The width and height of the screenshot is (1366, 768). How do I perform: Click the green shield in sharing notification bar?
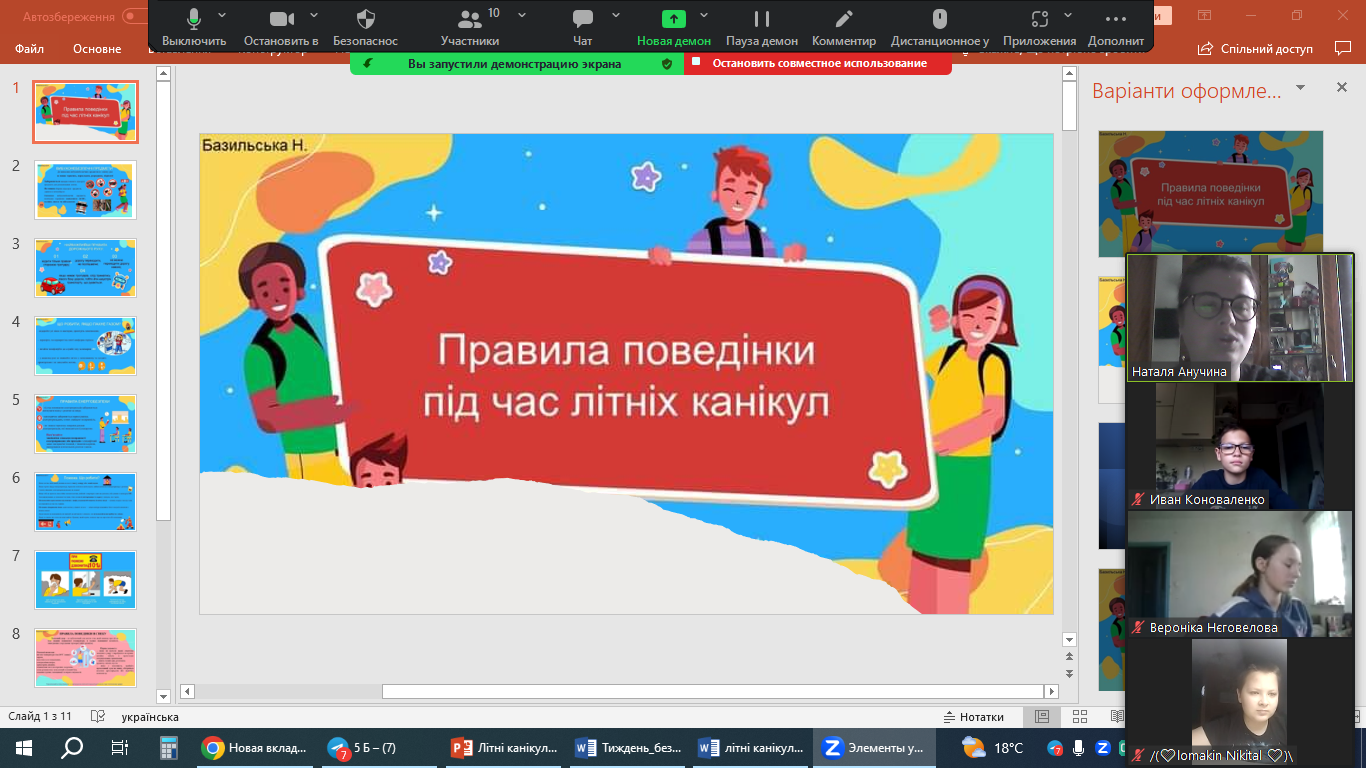coord(667,63)
